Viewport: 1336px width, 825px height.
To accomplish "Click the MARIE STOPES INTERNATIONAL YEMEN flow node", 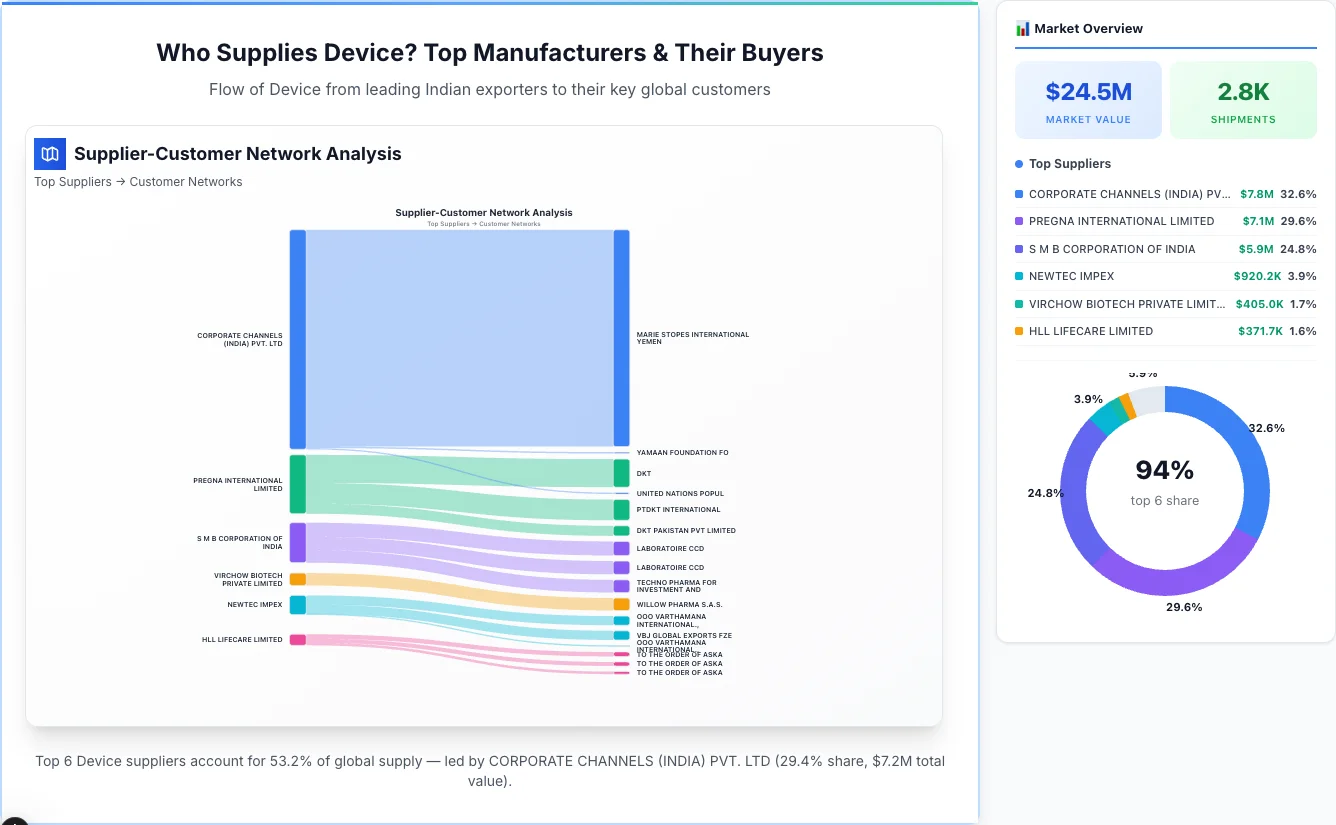I will point(622,335).
